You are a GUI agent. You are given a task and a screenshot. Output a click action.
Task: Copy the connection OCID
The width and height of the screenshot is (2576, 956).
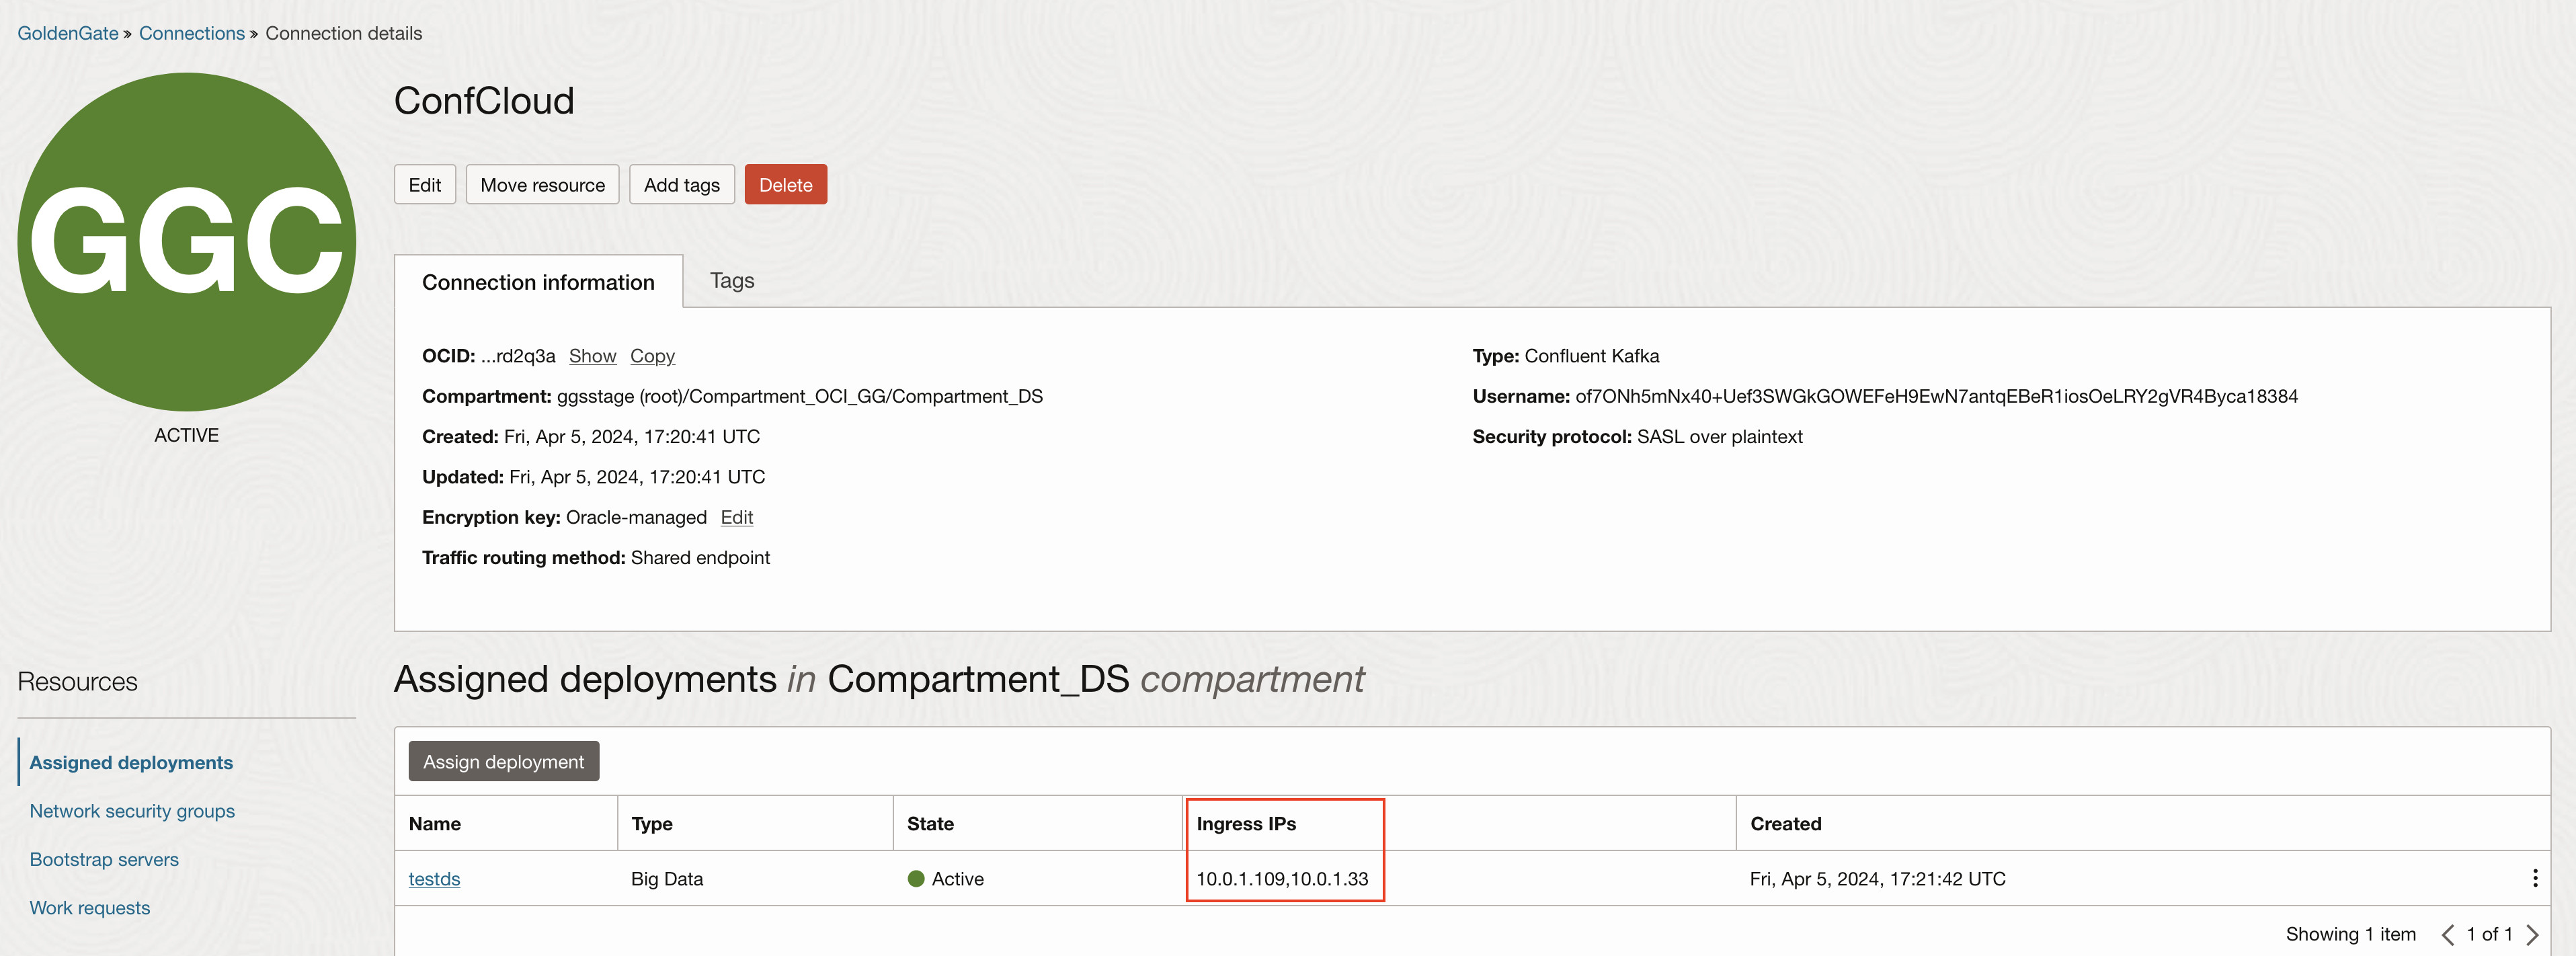click(652, 356)
